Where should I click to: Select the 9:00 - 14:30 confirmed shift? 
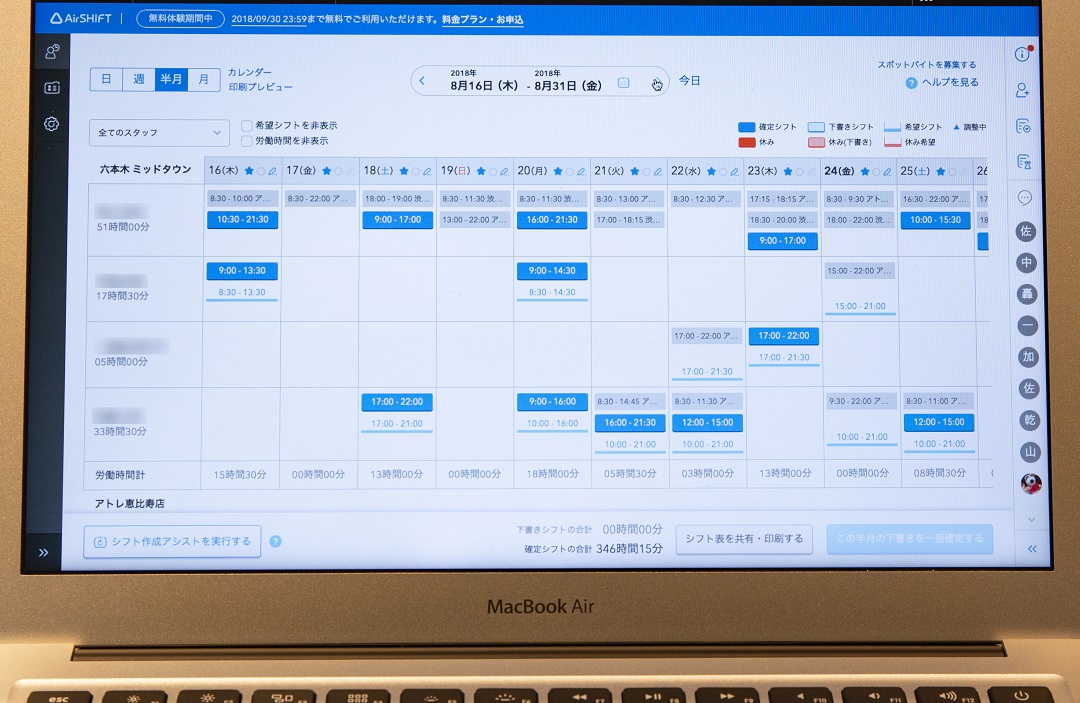click(552, 271)
